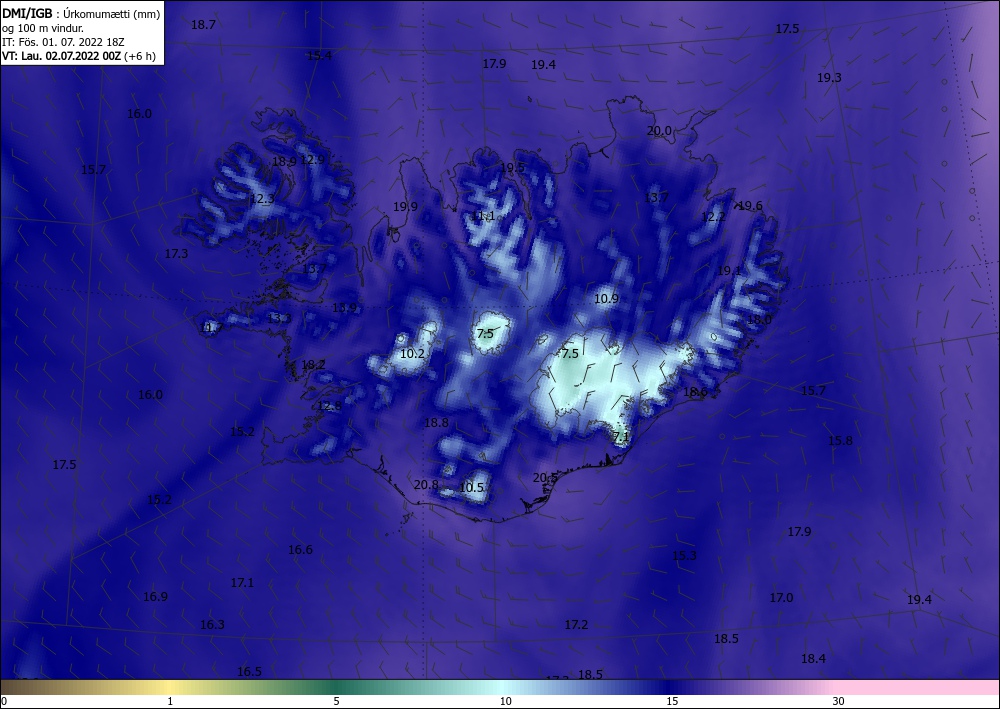
Task: Pick the 11.1 value label
Action: coord(483,216)
